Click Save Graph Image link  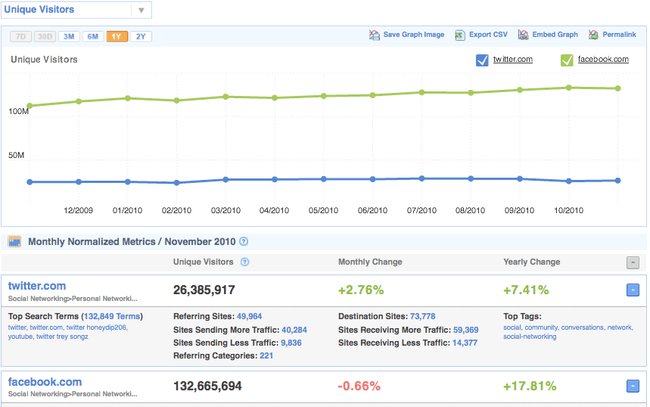click(414, 34)
